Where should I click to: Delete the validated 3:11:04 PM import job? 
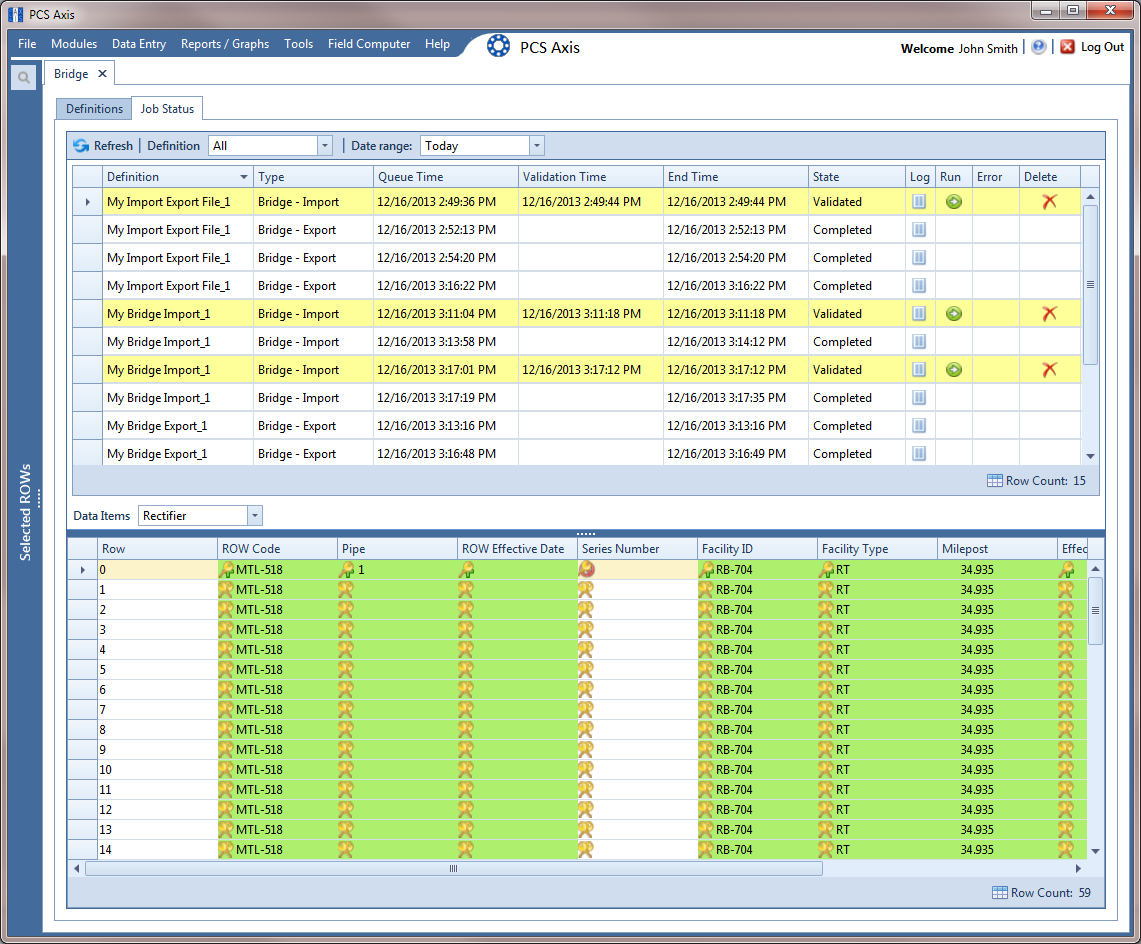pyautogui.click(x=1049, y=314)
